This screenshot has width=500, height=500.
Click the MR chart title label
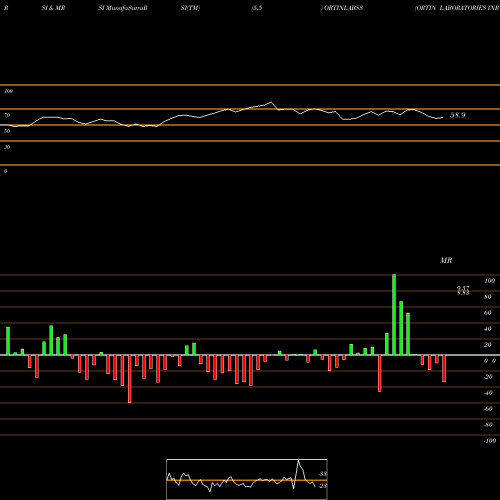click(x=446, y=260)
